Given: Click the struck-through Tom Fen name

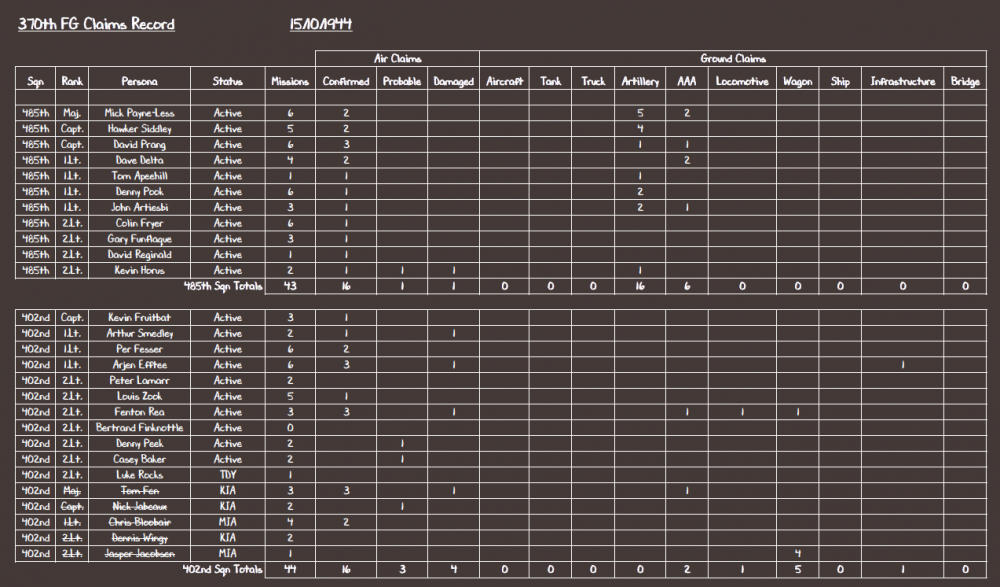Looking at the screenshot, I should coord(139,490).
